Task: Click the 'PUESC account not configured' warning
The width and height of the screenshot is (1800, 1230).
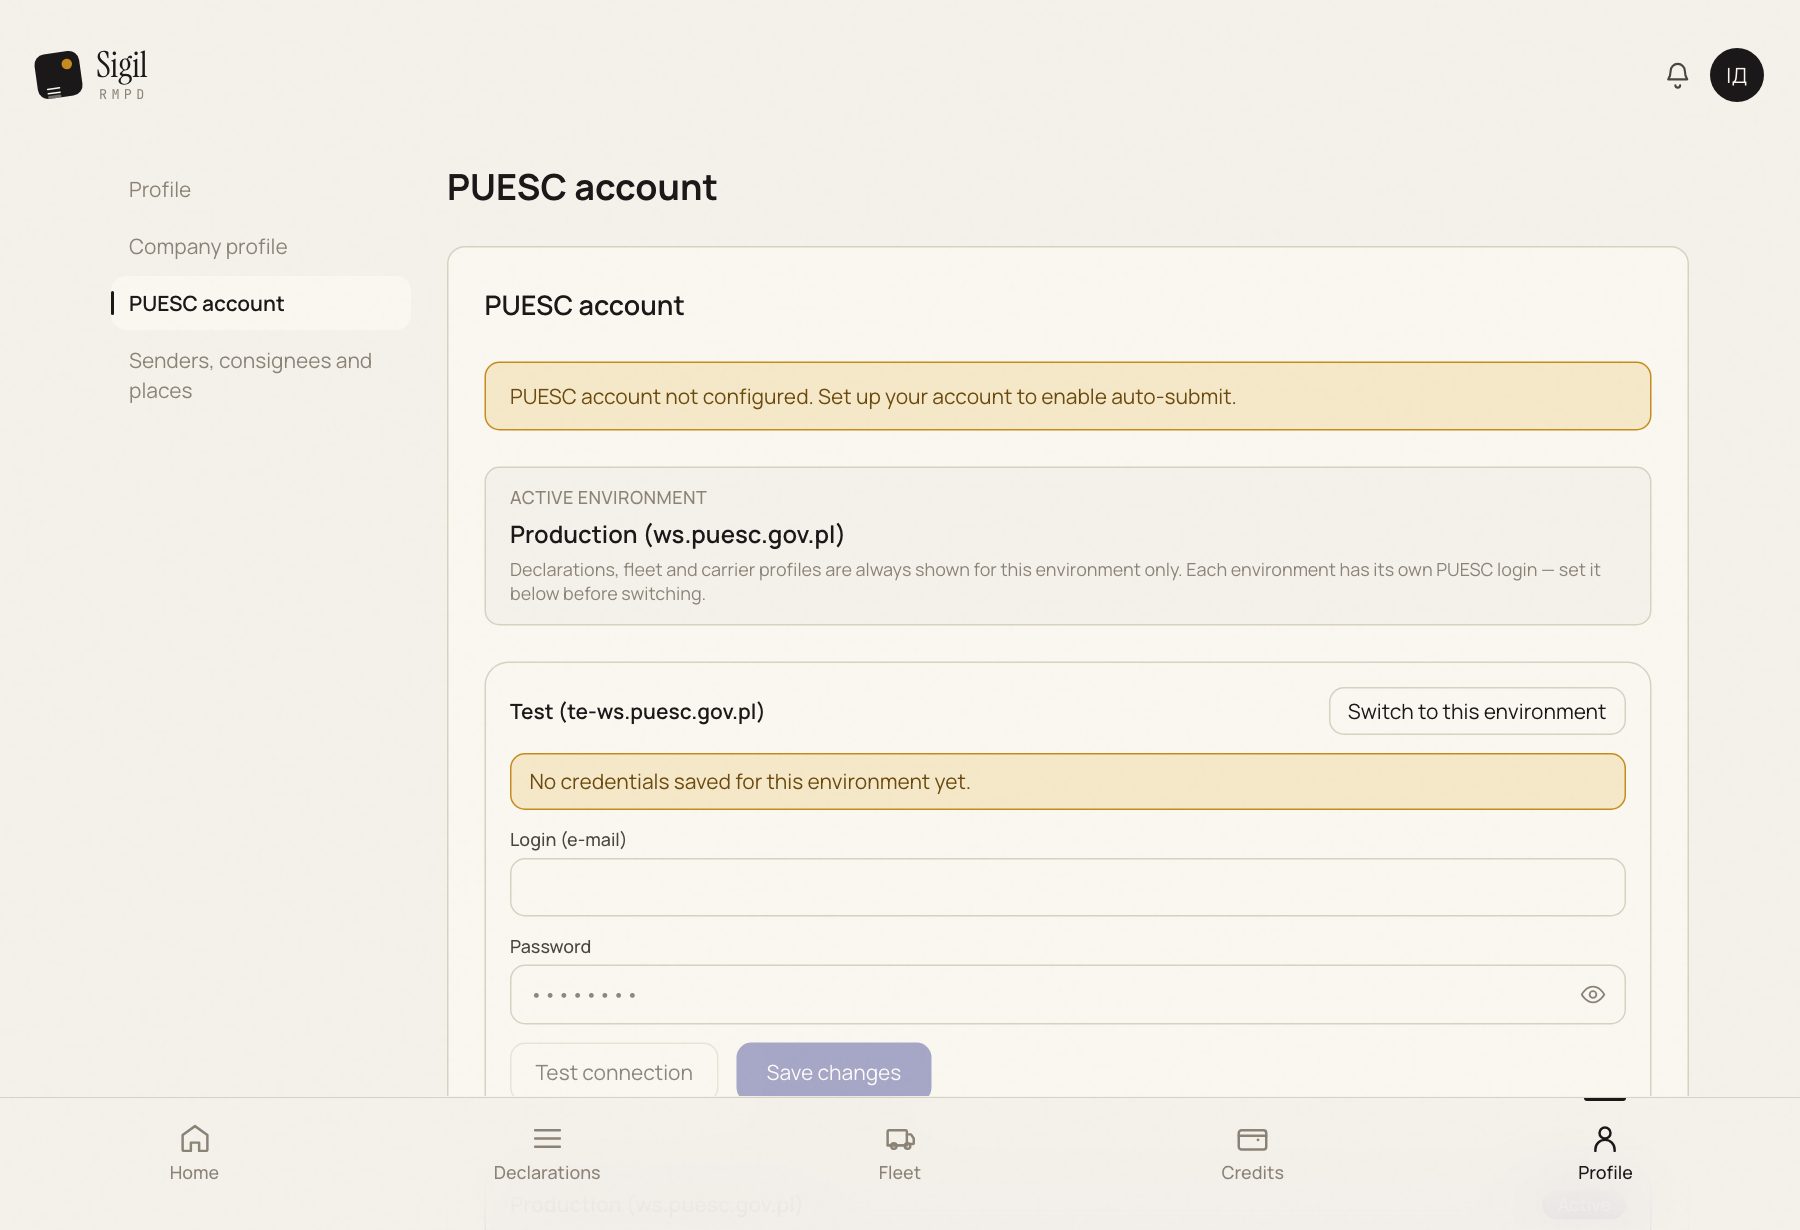Action: (x=1067, y=396)
